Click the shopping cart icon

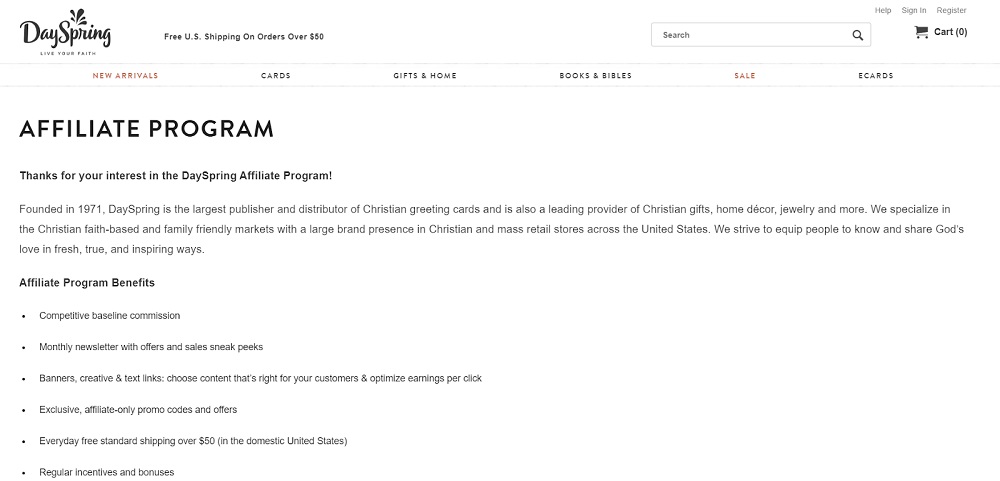[921, 32]
